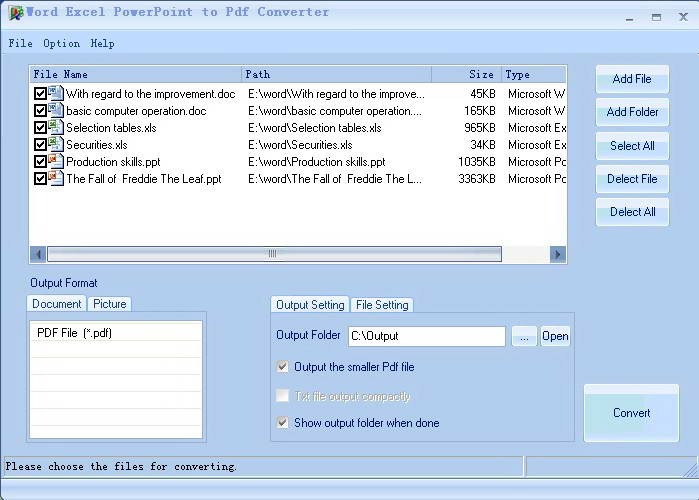Click the 3363KB size cell
Image resolution: width=699 pixels, height=500 pixels.
(x=477, y=179)
